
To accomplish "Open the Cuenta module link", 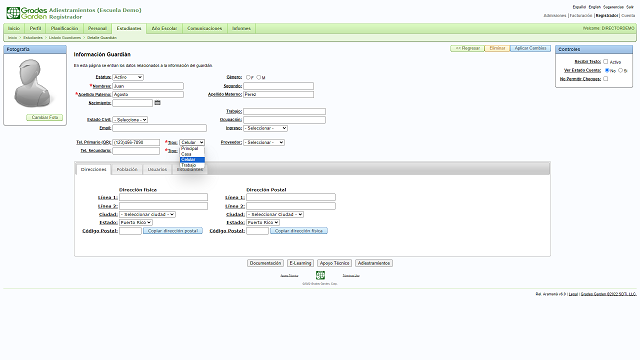I will click(628, 16).
